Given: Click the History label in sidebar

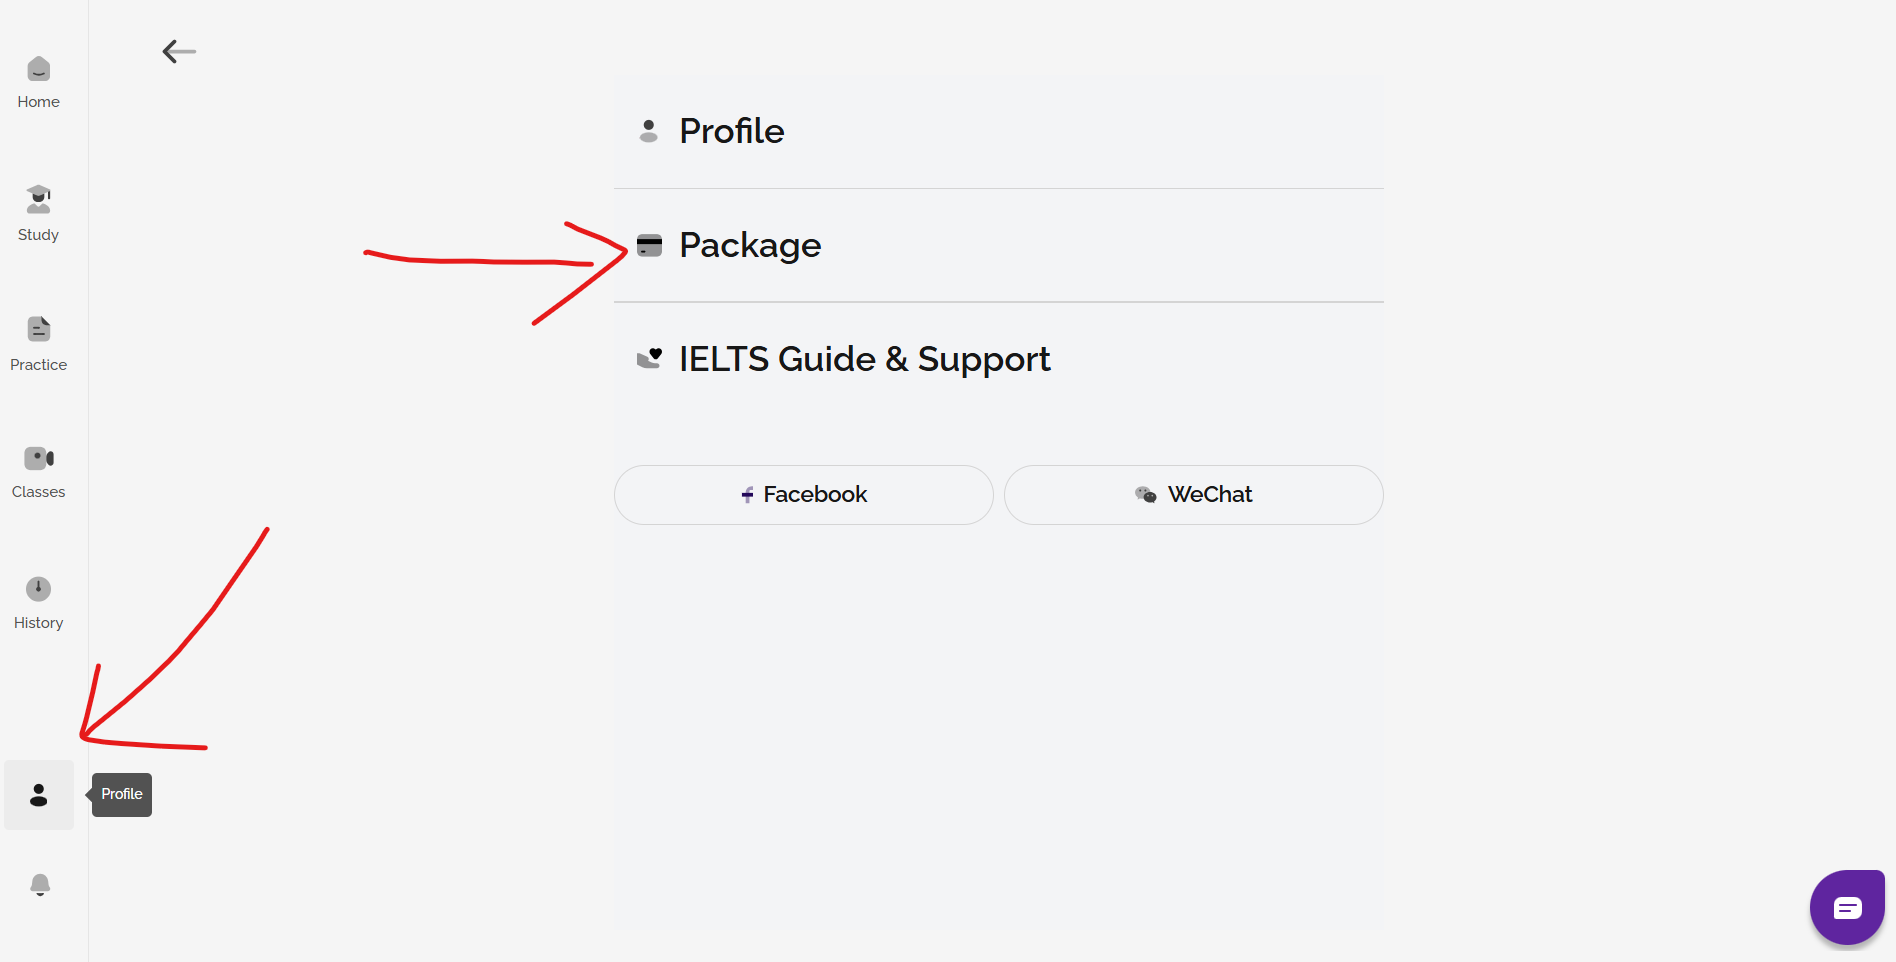Looking at the screenshot, I should pos(38,623).
